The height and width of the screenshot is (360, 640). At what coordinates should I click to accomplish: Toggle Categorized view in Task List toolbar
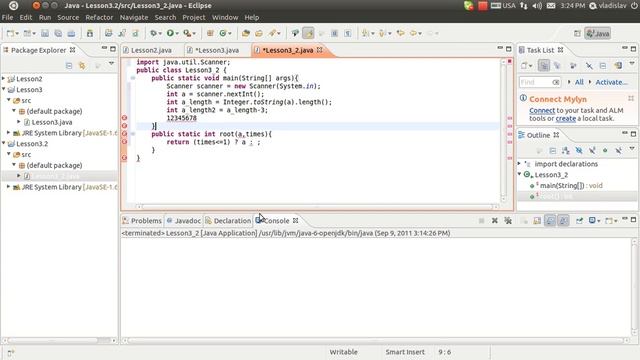coord(543,66)
